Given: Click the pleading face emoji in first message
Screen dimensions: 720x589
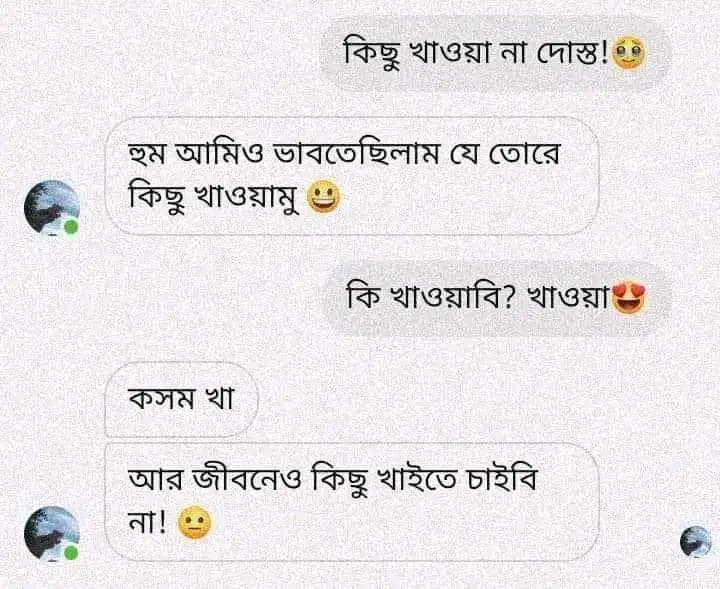Looking at the screenshot, I should pos(629,54).
